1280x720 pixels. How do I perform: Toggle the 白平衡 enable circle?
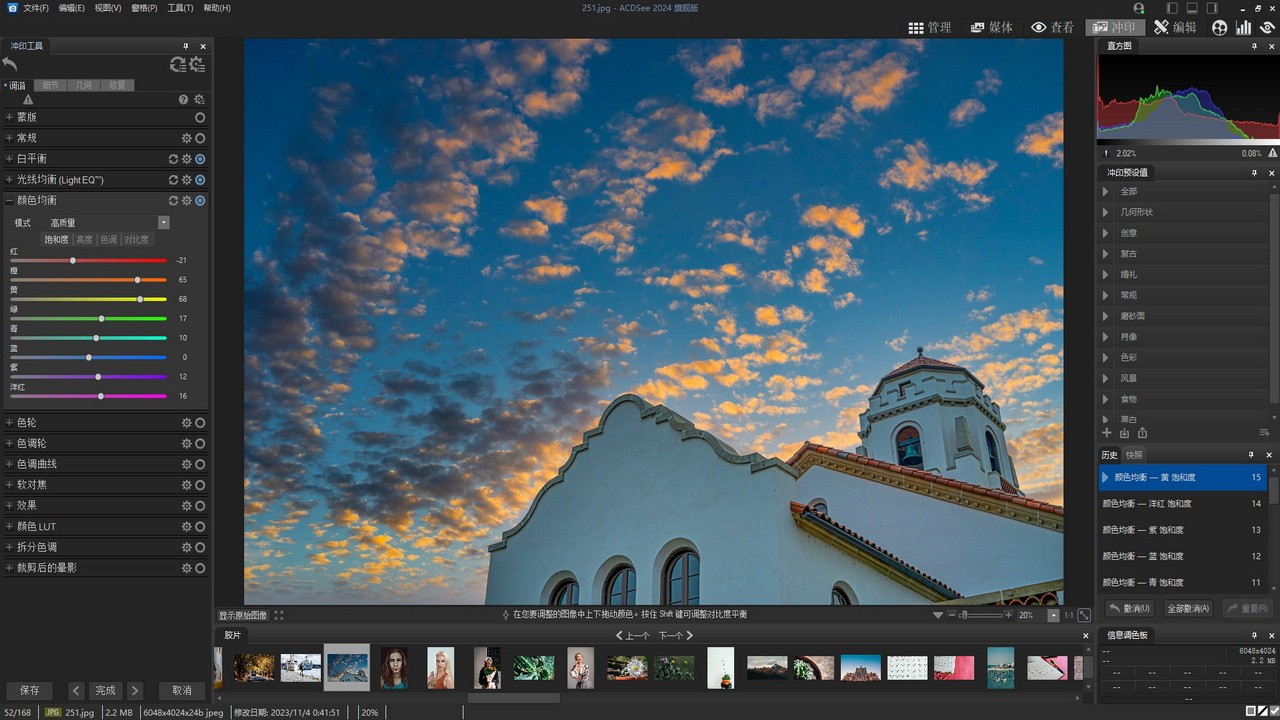coord(200,159)
